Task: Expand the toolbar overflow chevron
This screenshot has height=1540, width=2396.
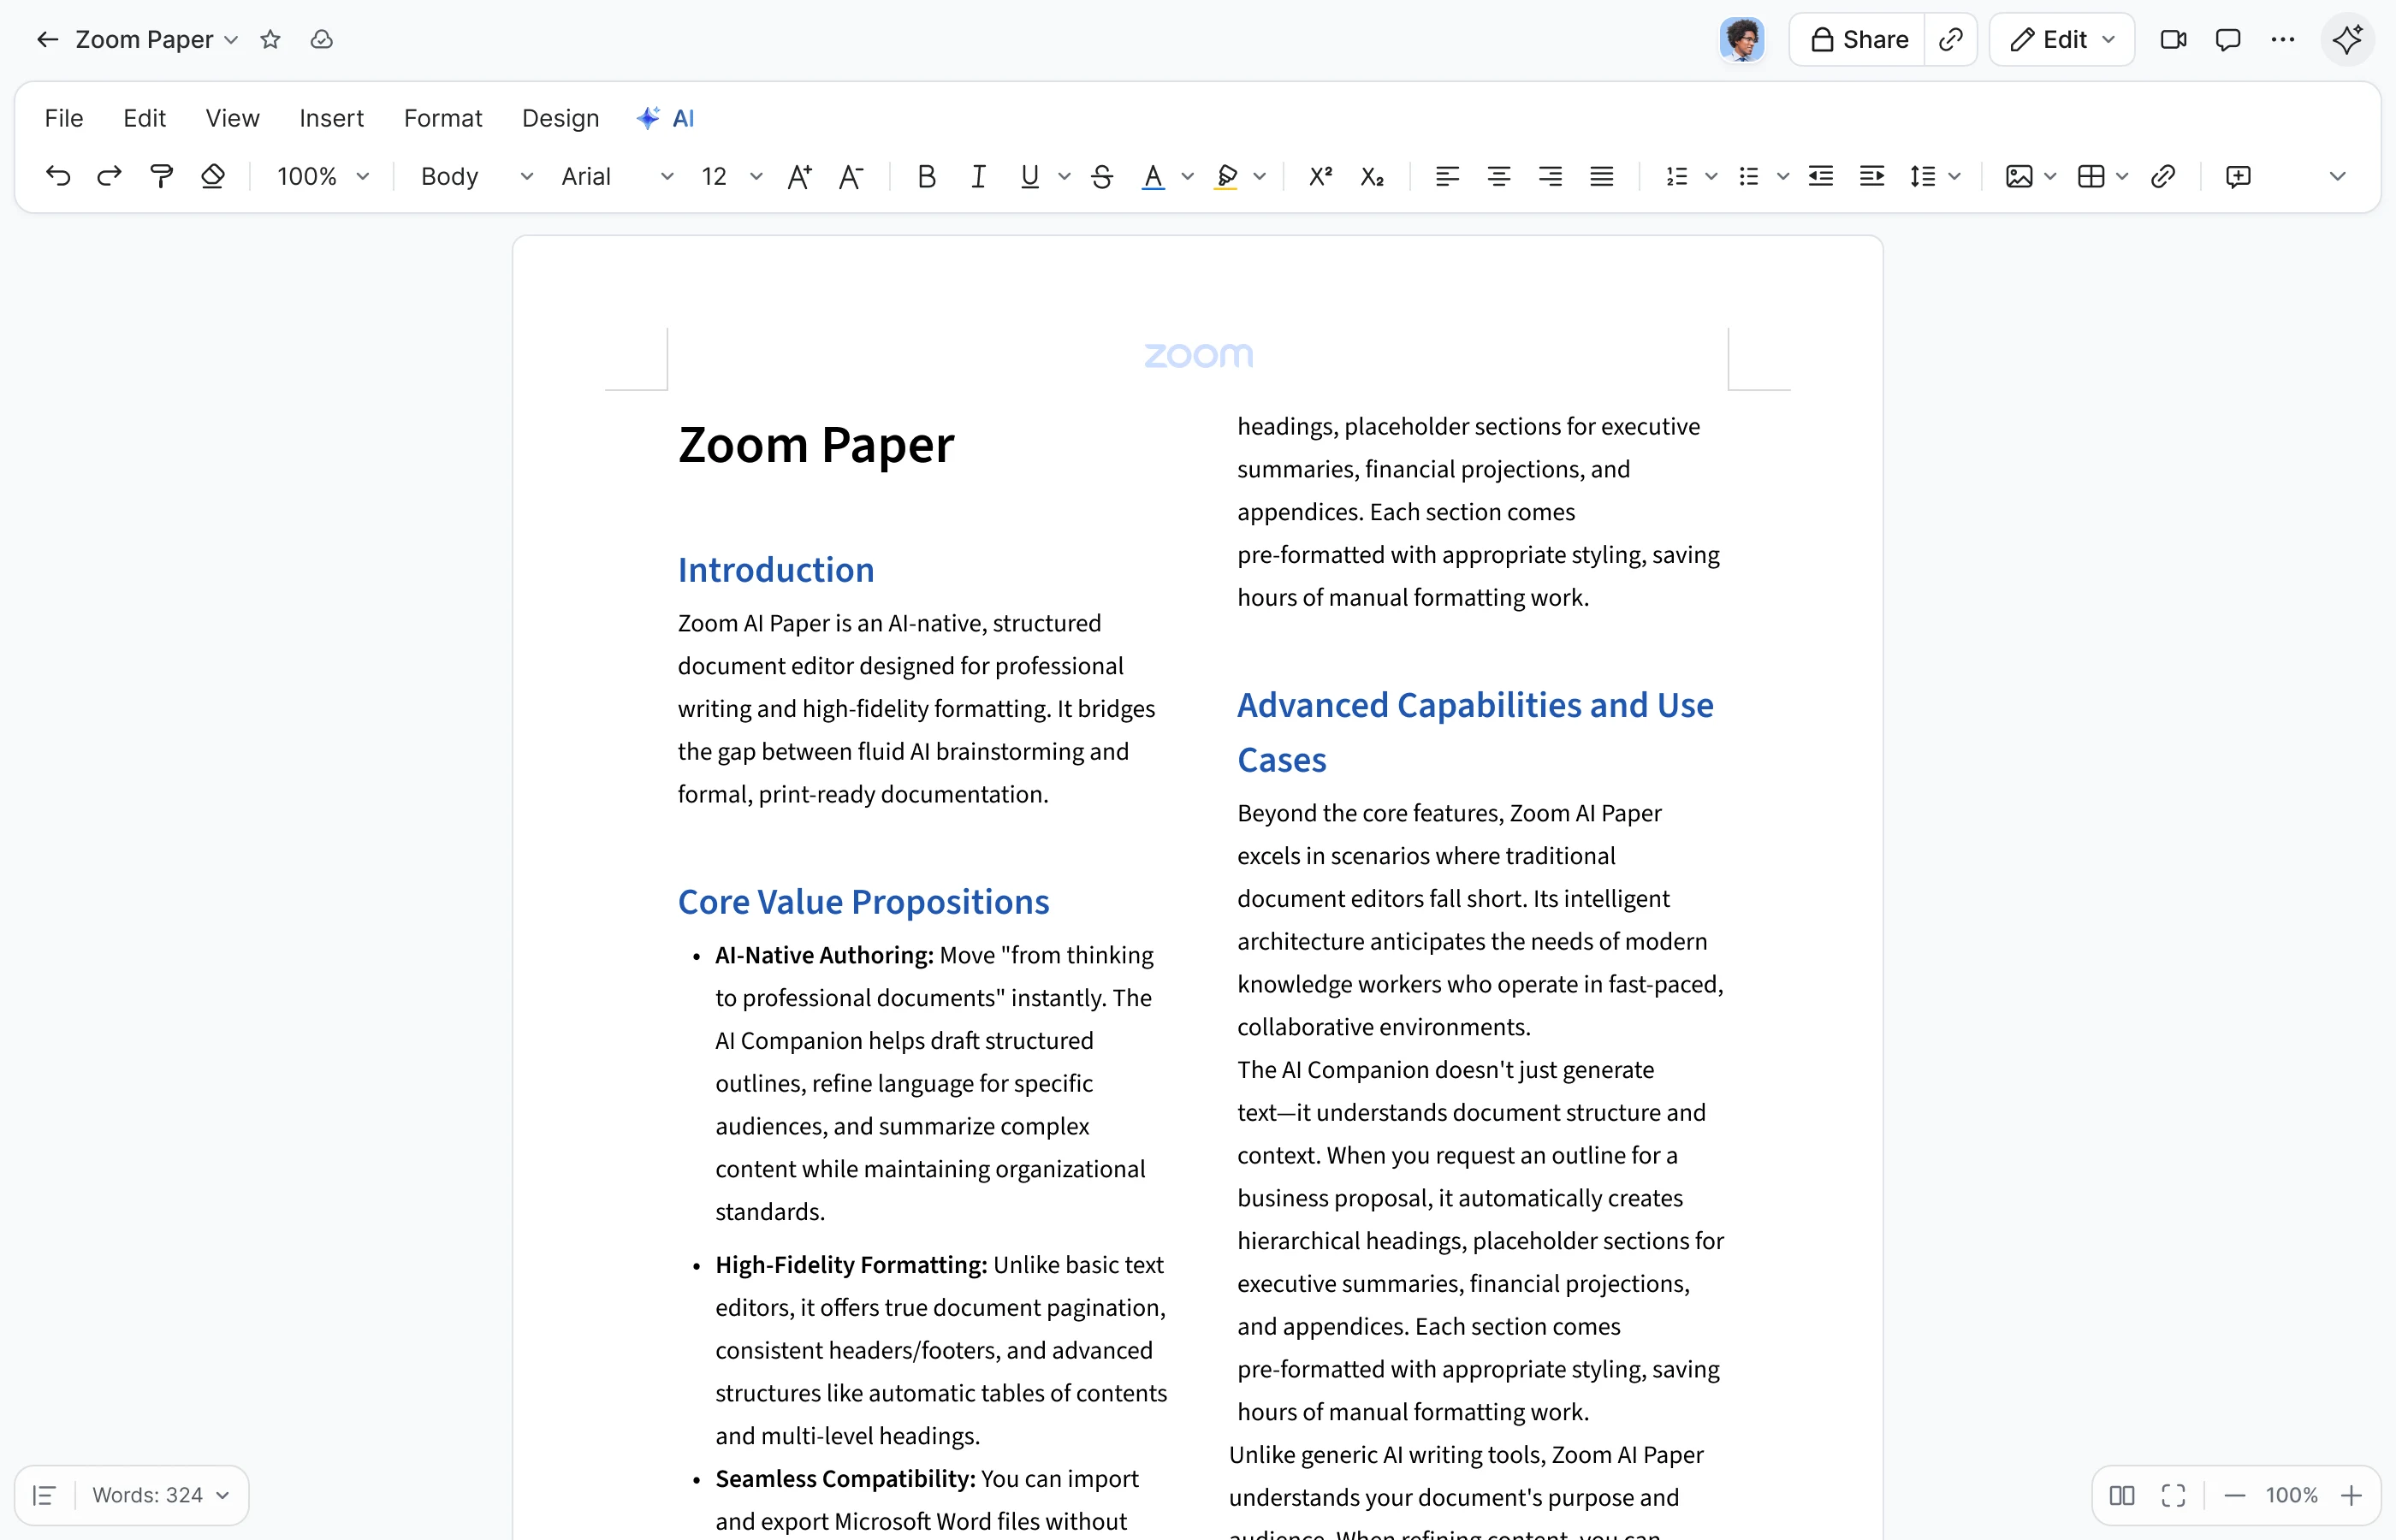Action: (x=2337, y=176)
